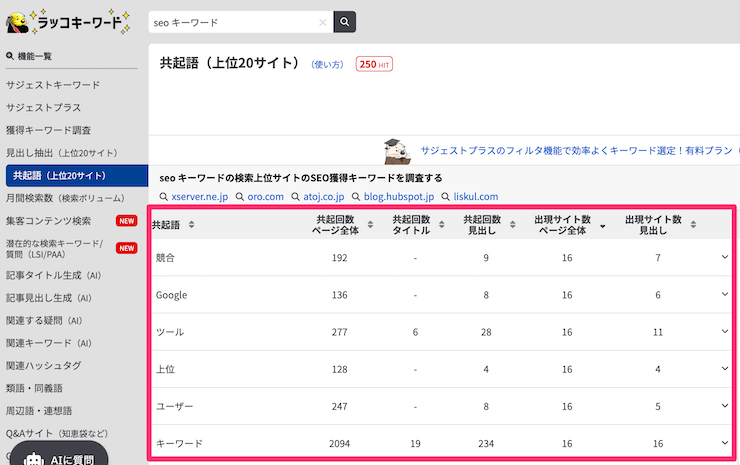Image resolution: width=740 pixels, height=465 pixels.
Task: Expand the ツール row chevron
Action: point(724,332)
